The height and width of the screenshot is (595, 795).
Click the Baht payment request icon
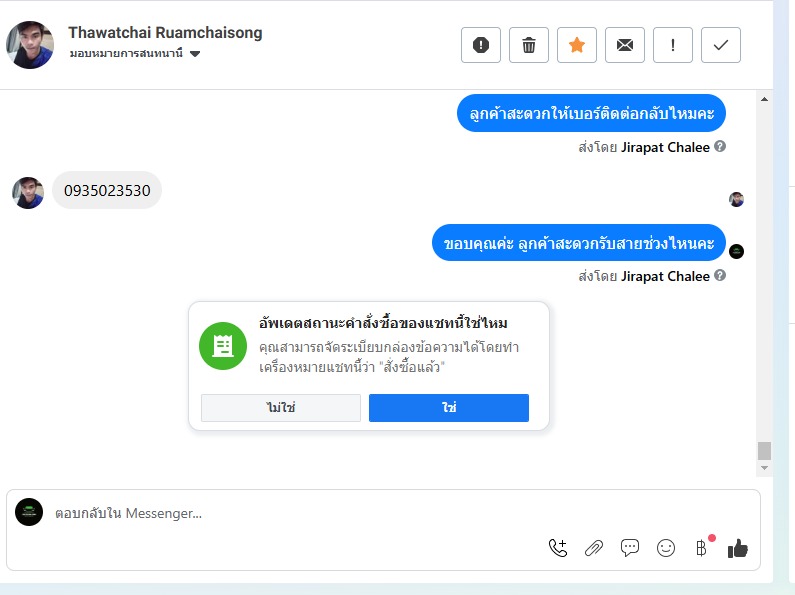coord(702,547)
